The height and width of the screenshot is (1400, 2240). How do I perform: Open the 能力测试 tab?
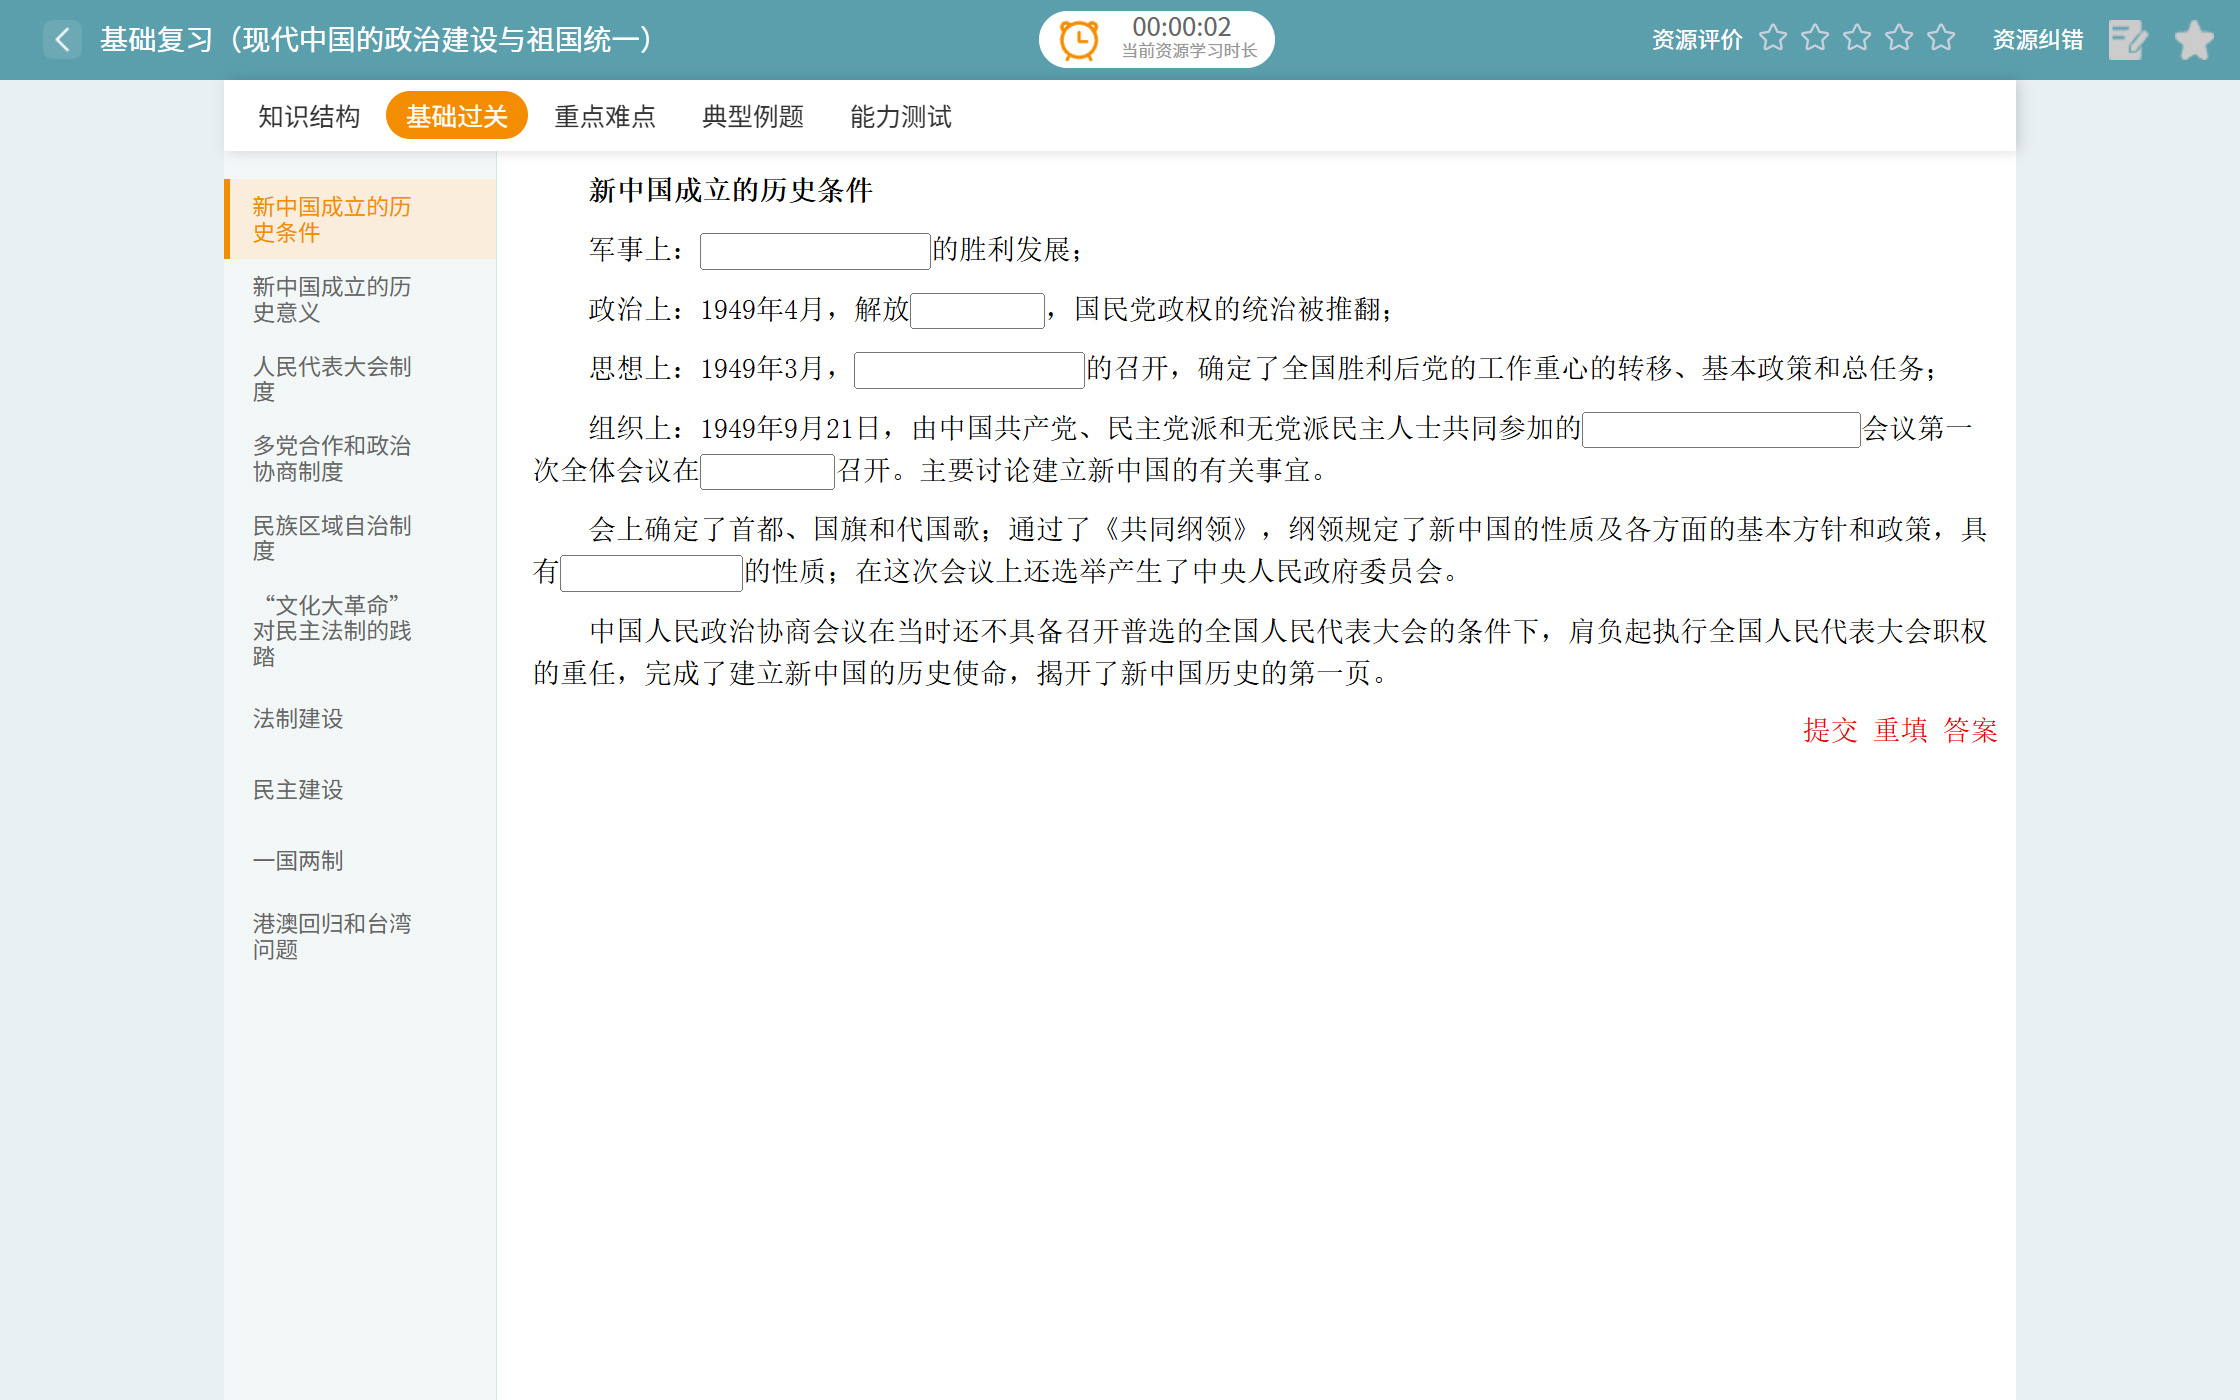click(901, 117)
